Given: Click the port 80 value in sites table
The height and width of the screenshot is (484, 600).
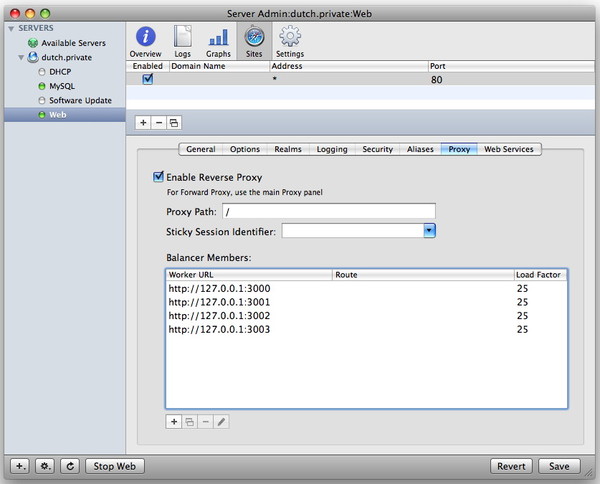Looking at the screenshot, I should click(437, 80).
